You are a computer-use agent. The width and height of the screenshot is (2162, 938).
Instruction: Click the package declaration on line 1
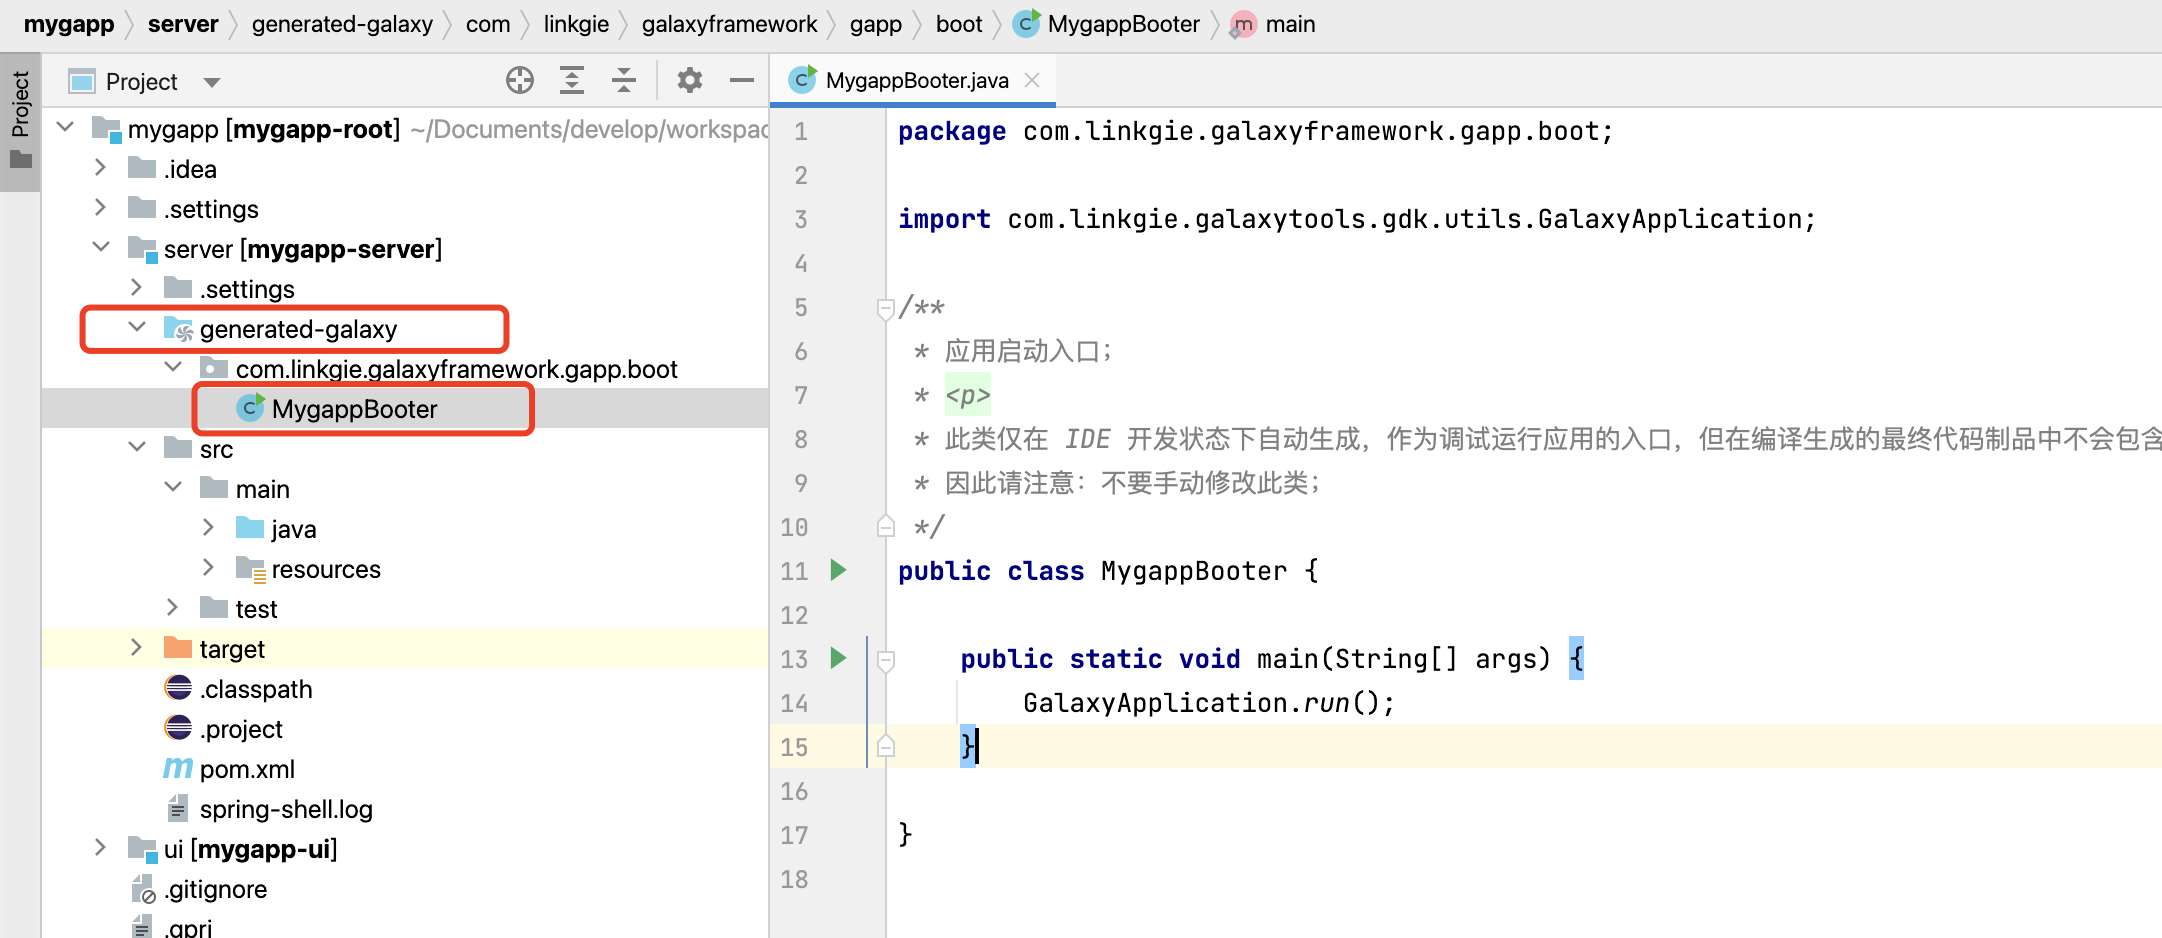click(1255, 131)
